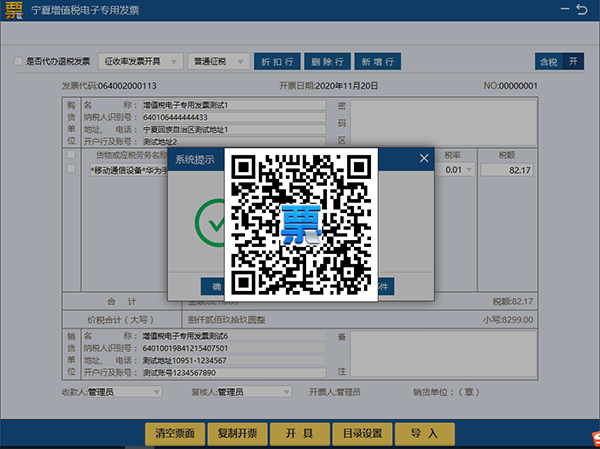Screen dimensions: 600x449
Task: Click the NO:00000001 invoice number
Action: 510,86
